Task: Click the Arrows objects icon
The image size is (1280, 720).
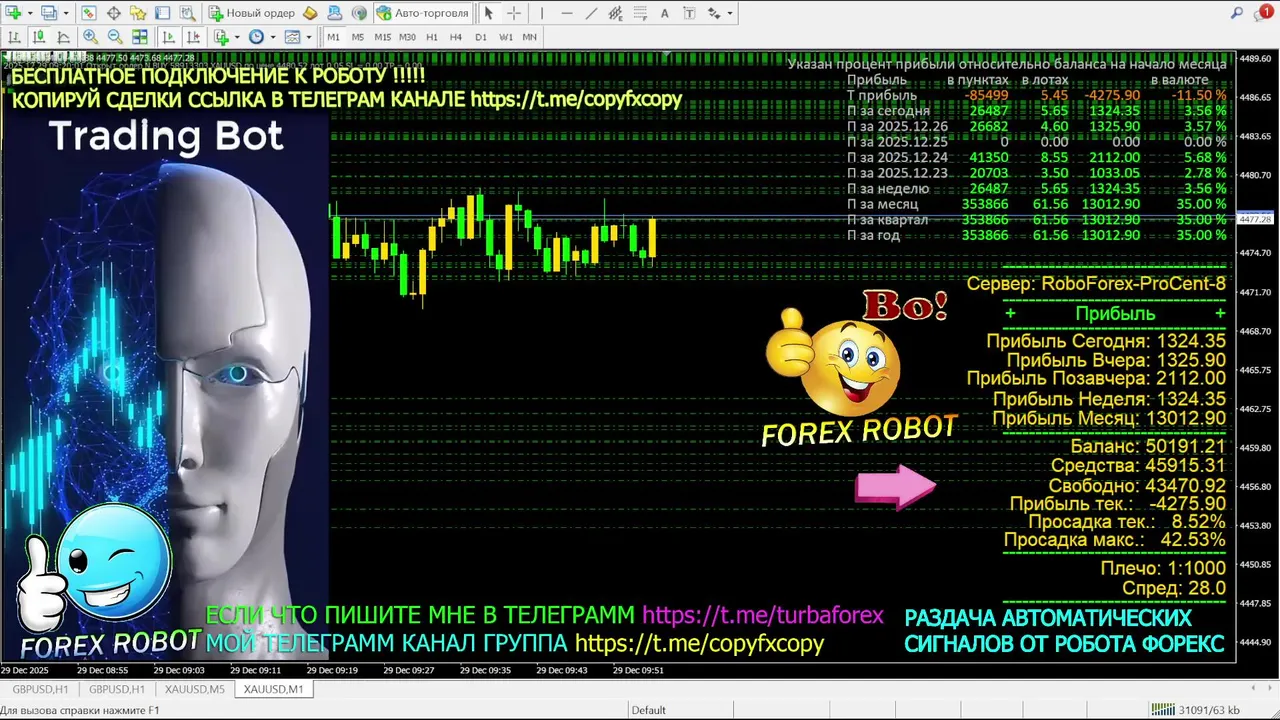Action: [714, 13]
